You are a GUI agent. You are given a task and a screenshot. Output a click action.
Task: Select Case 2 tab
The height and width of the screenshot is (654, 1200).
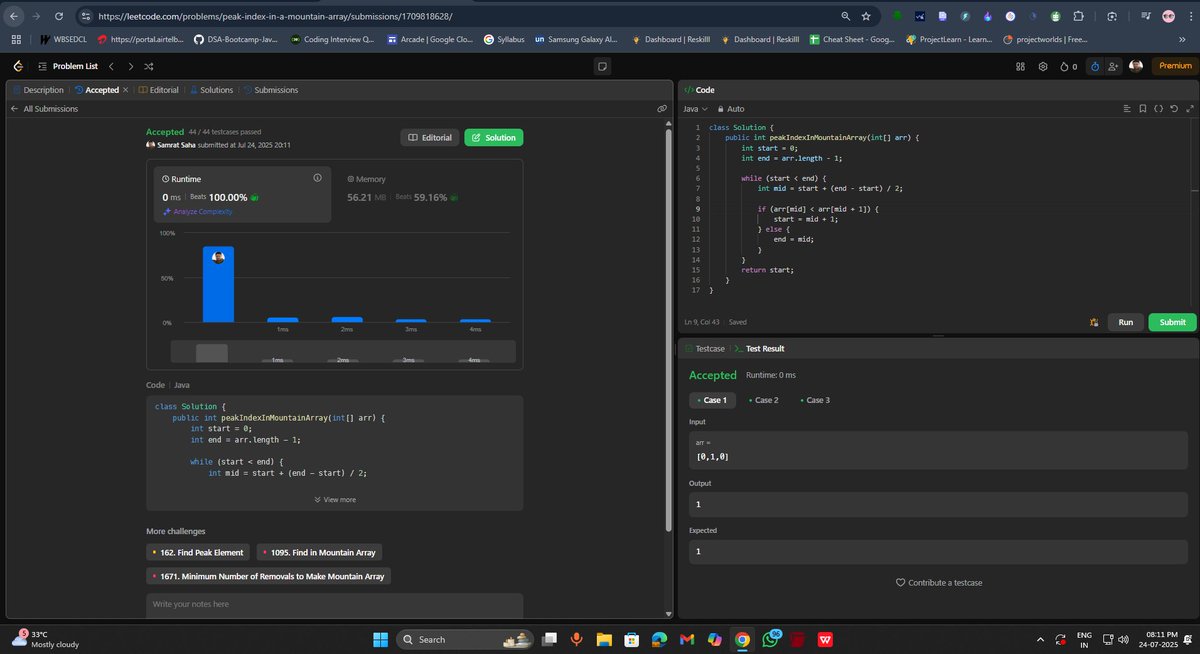(x=763, y=400)
